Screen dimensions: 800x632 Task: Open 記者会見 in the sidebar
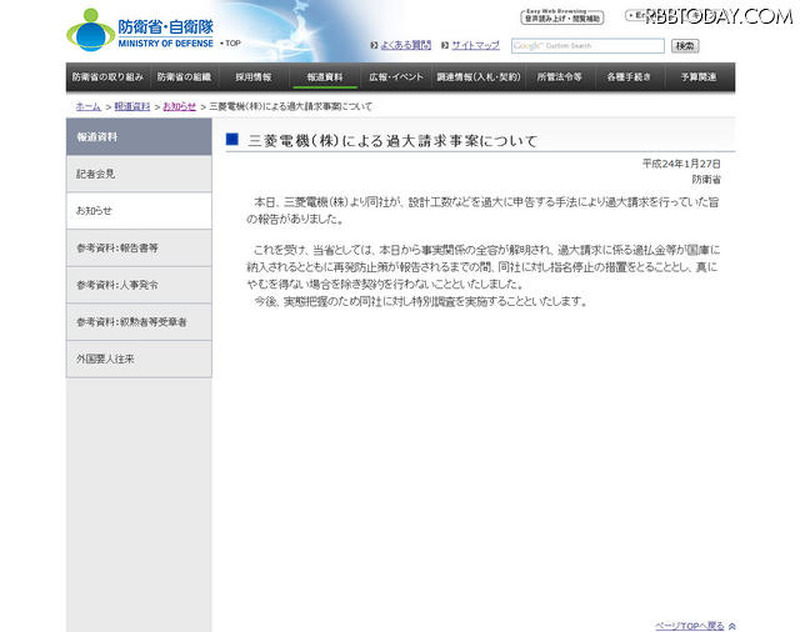(139, 174)
